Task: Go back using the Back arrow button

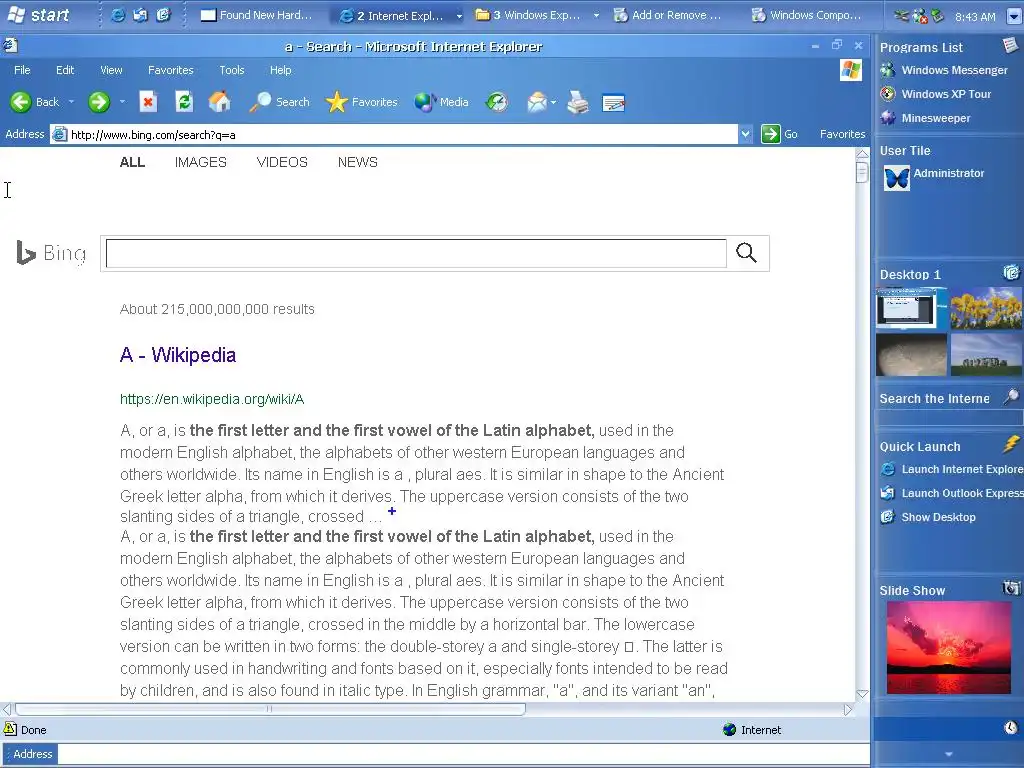Action: (x=34, y=102)
